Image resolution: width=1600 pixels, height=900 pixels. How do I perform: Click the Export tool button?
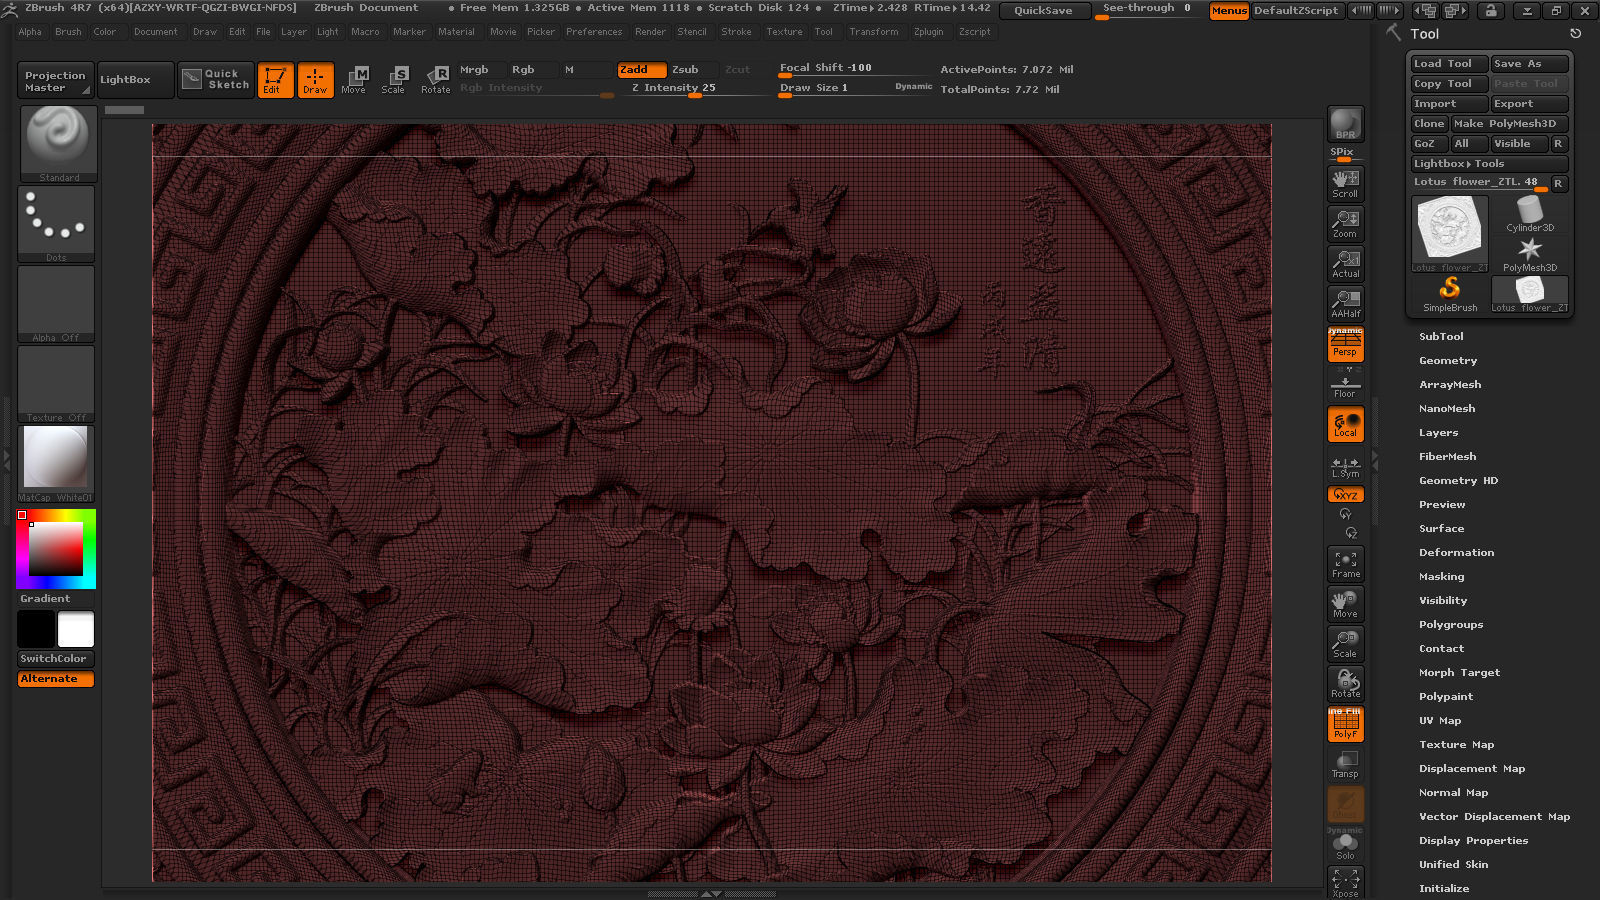pos(1529,104)
